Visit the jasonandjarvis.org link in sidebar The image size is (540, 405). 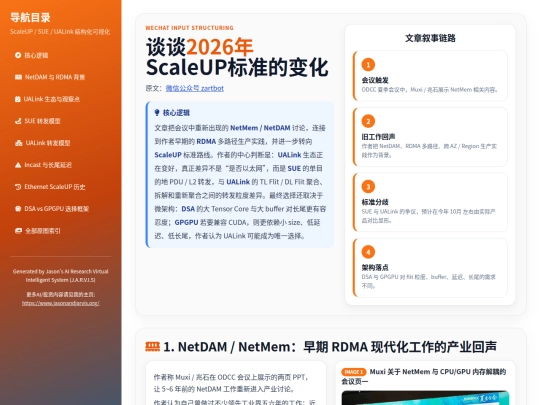pos(61,303)
